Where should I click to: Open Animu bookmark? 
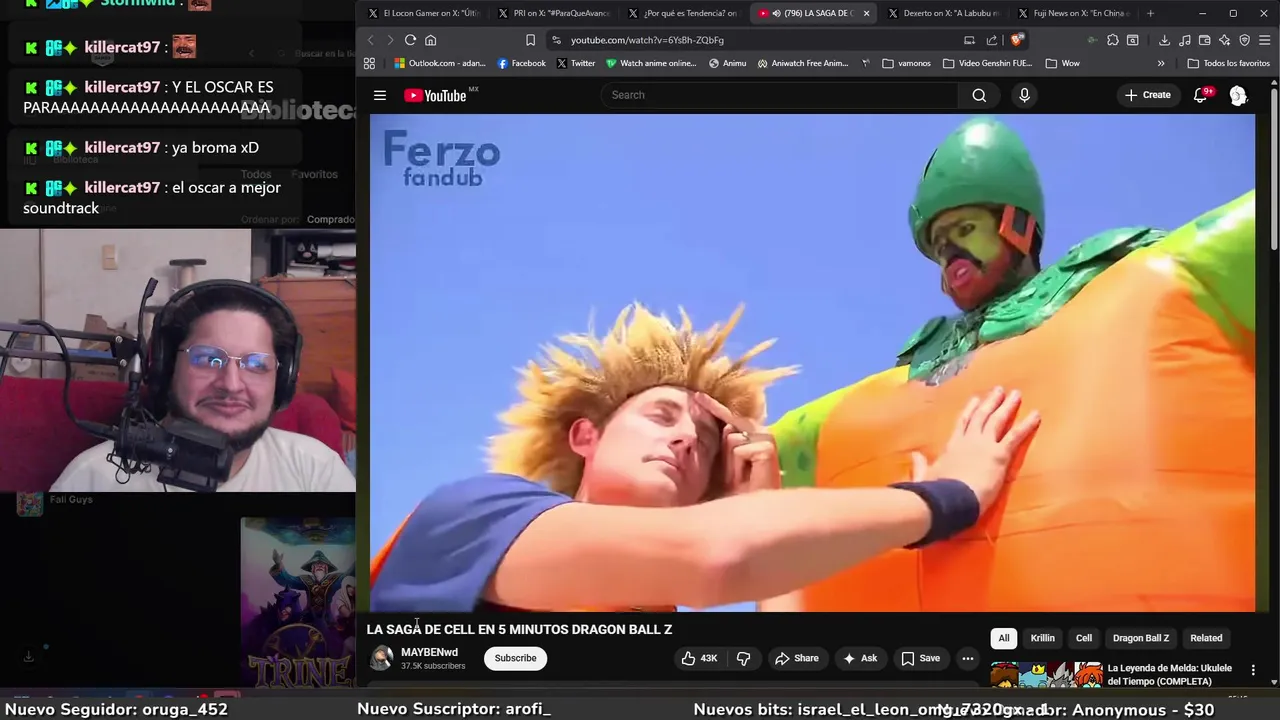[x=727, y=63]
